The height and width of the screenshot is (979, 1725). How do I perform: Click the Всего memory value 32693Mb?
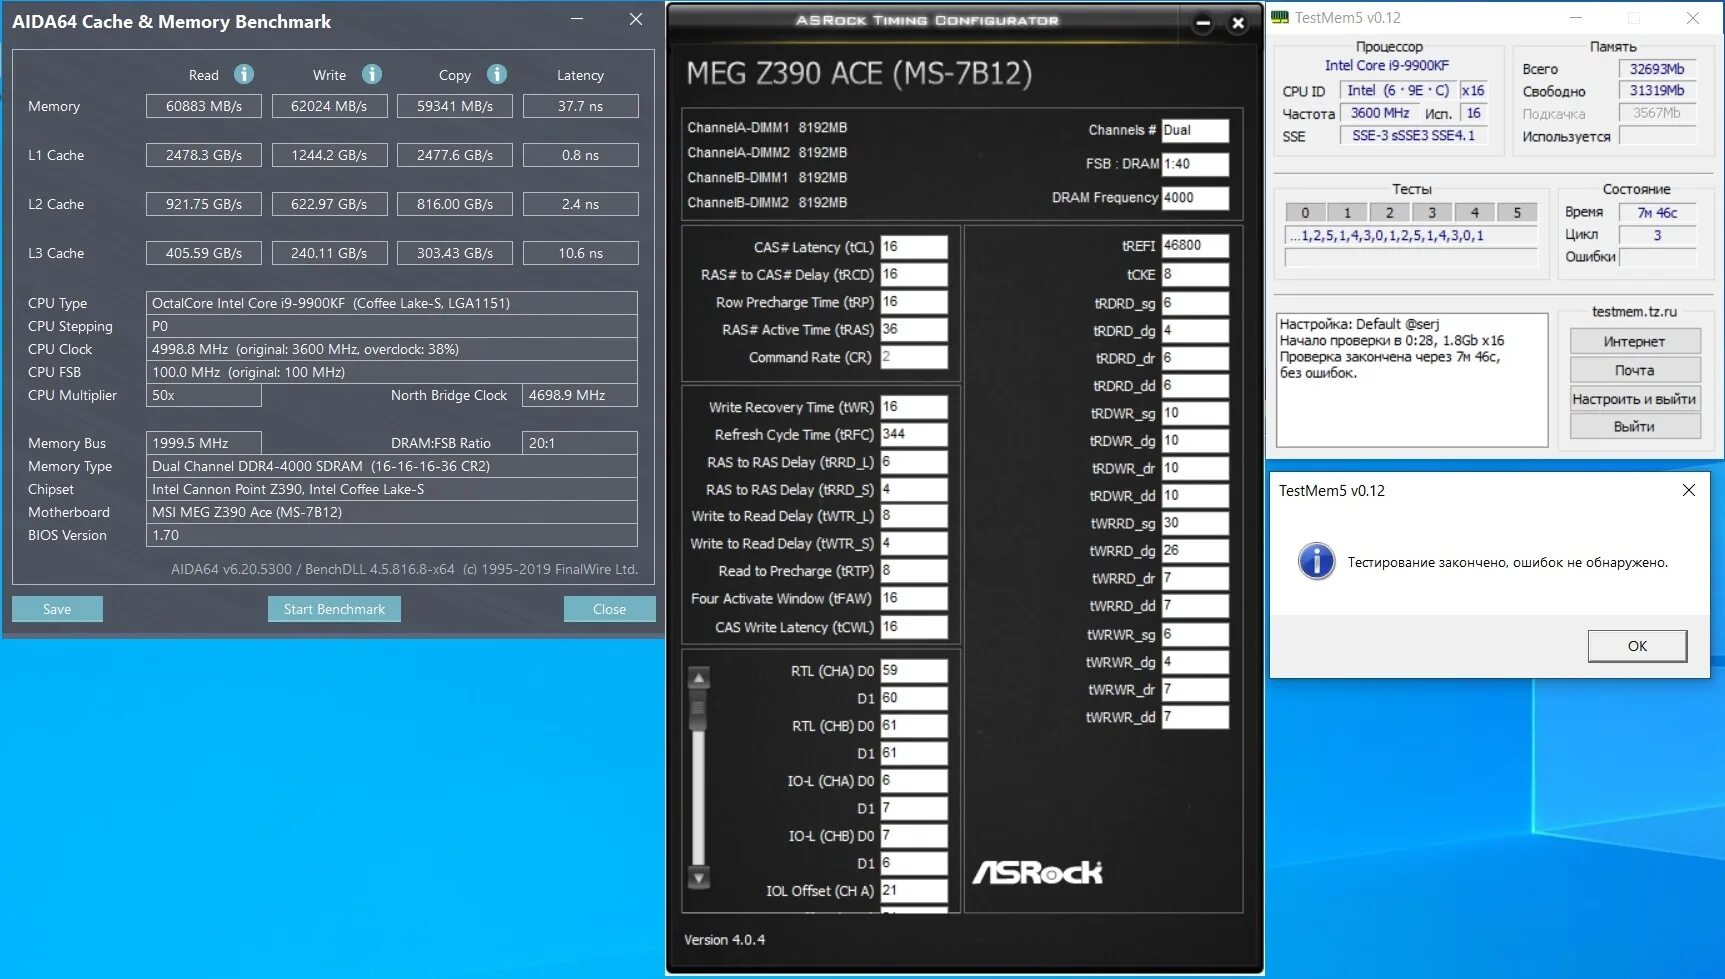pyautogui.click(x=1657, y=69)
